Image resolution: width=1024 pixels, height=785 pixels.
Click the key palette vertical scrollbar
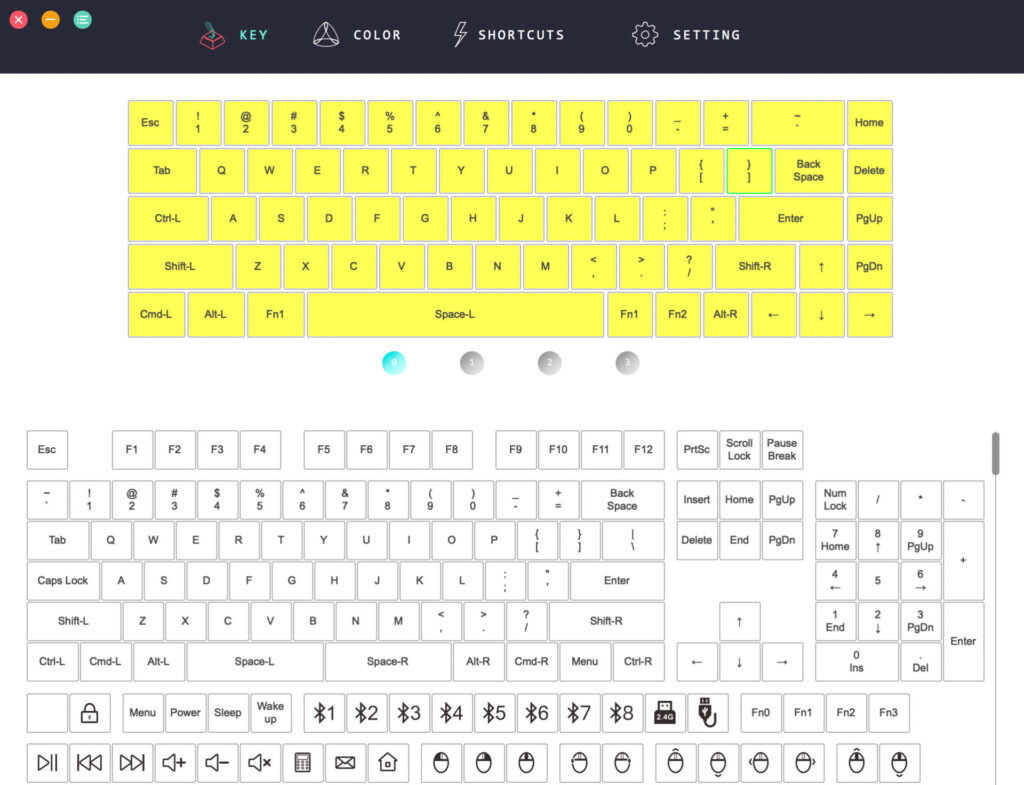click(995, 453)
